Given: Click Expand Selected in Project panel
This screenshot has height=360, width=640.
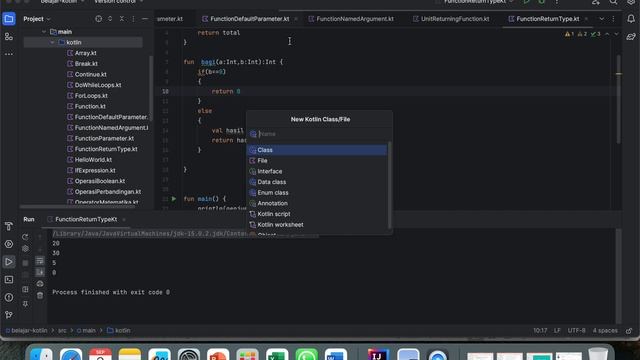Looking at the screenshot, I should tap(110, 19).
